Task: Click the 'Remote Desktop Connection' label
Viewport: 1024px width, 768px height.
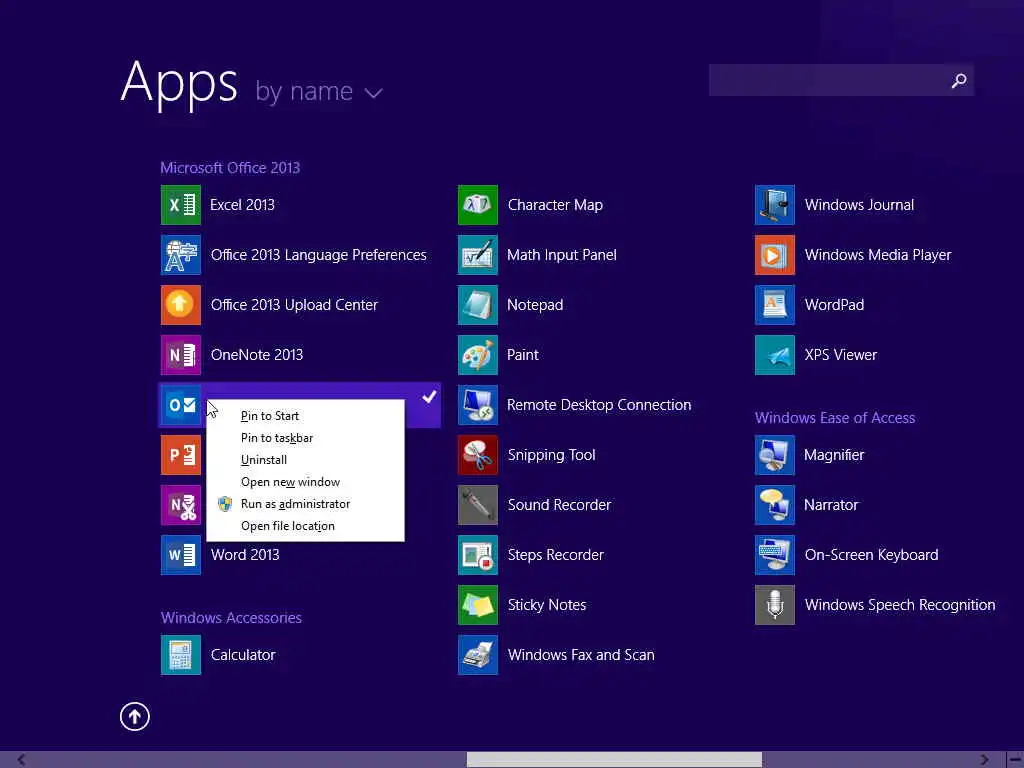Action: 599,405
